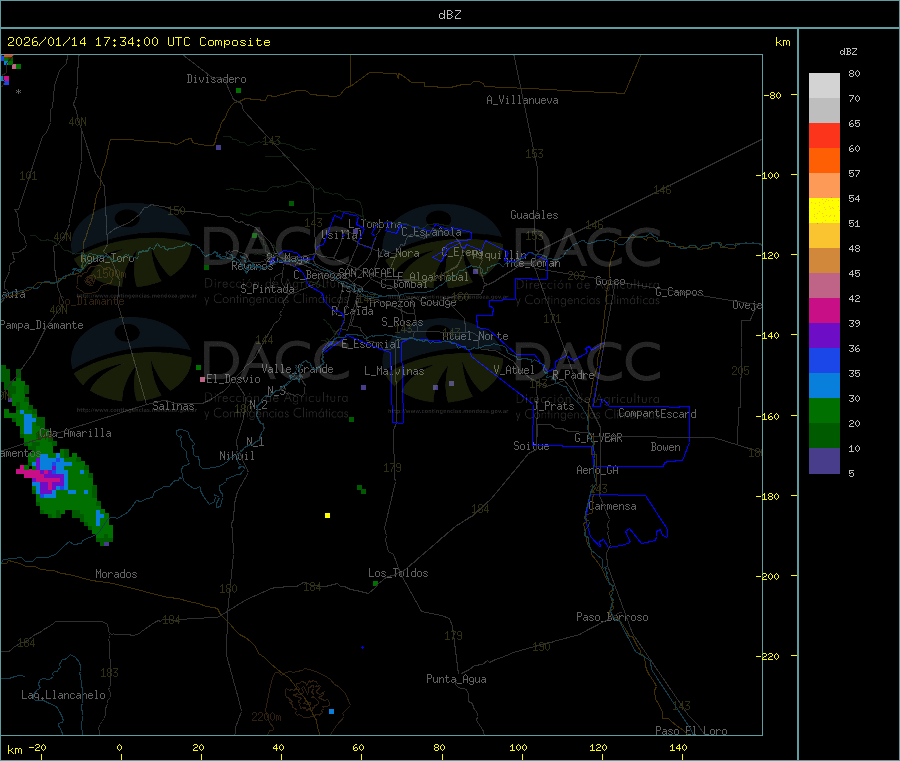Click the Carmensa location label
This screenshot has width=900, height=761.
tap(612, 506)
